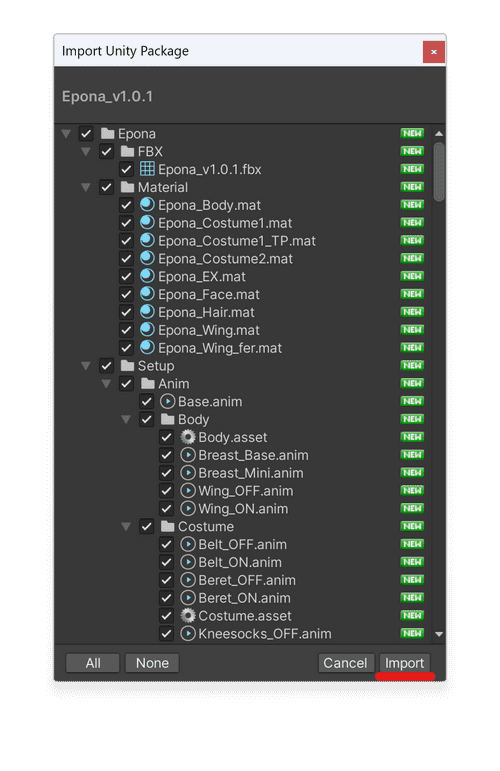Click the Epona_Hair.mat material icon
The width and height of the screenshot is (500, 771).
(x=147, y=312)
